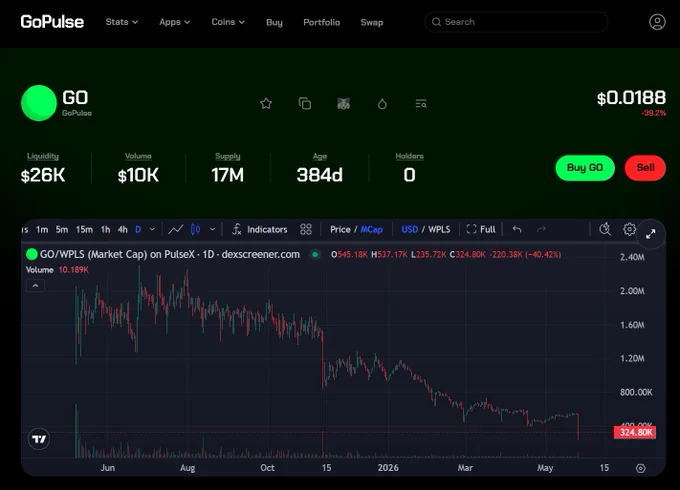Click the red Sell button
The width and height of the screenshot is (680, 490).
(x=645, y=168)
